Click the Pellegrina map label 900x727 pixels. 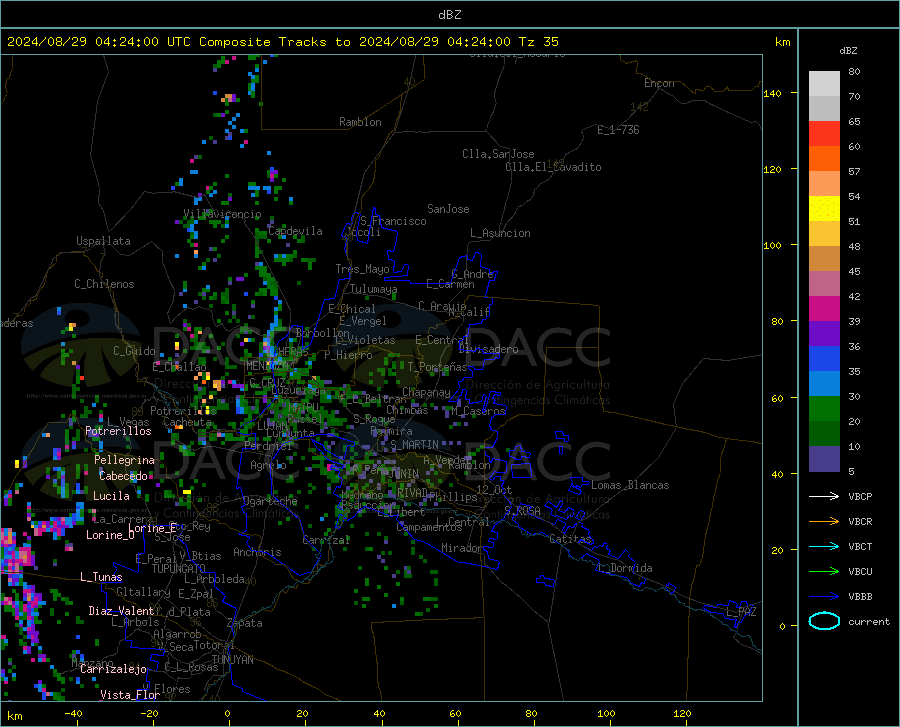pos(124,460)
